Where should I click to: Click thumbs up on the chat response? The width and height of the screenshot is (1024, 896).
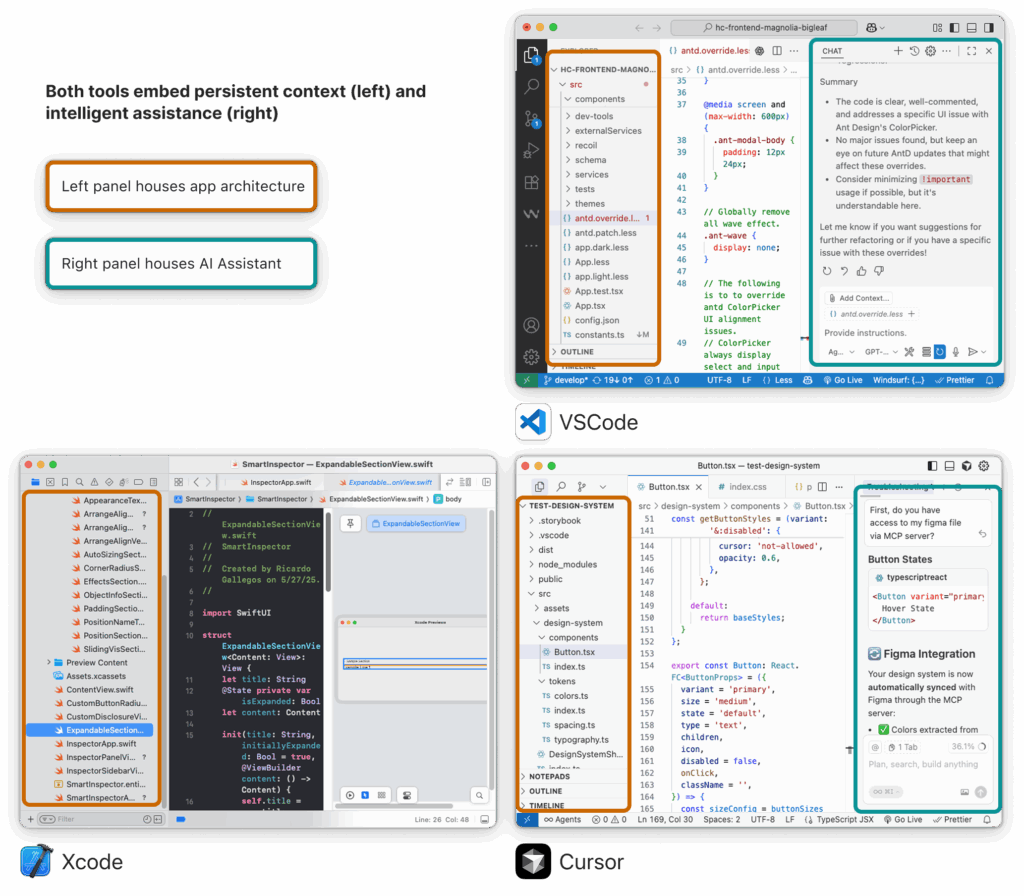tap(862, 271)
